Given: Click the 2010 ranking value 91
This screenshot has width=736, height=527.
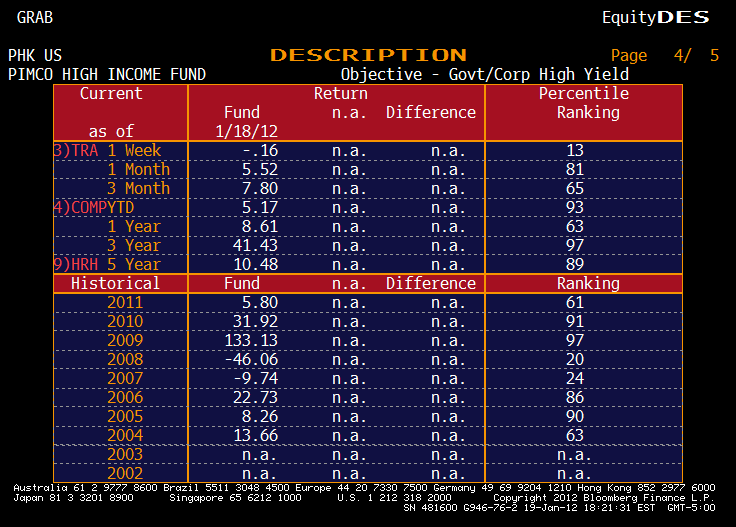Looking at the screenshot, I should [x=575, y=321].
